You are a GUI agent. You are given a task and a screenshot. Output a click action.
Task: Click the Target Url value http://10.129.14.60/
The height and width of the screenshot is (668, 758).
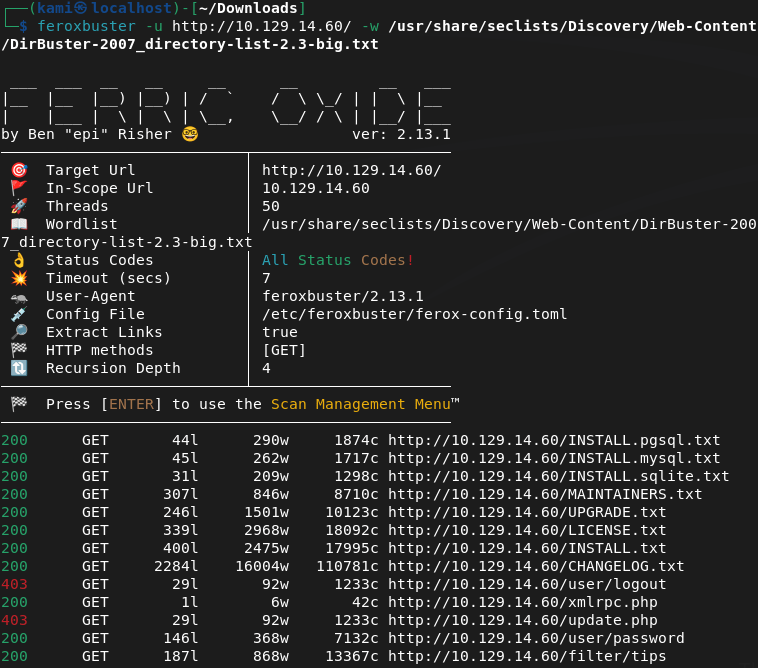351,170
